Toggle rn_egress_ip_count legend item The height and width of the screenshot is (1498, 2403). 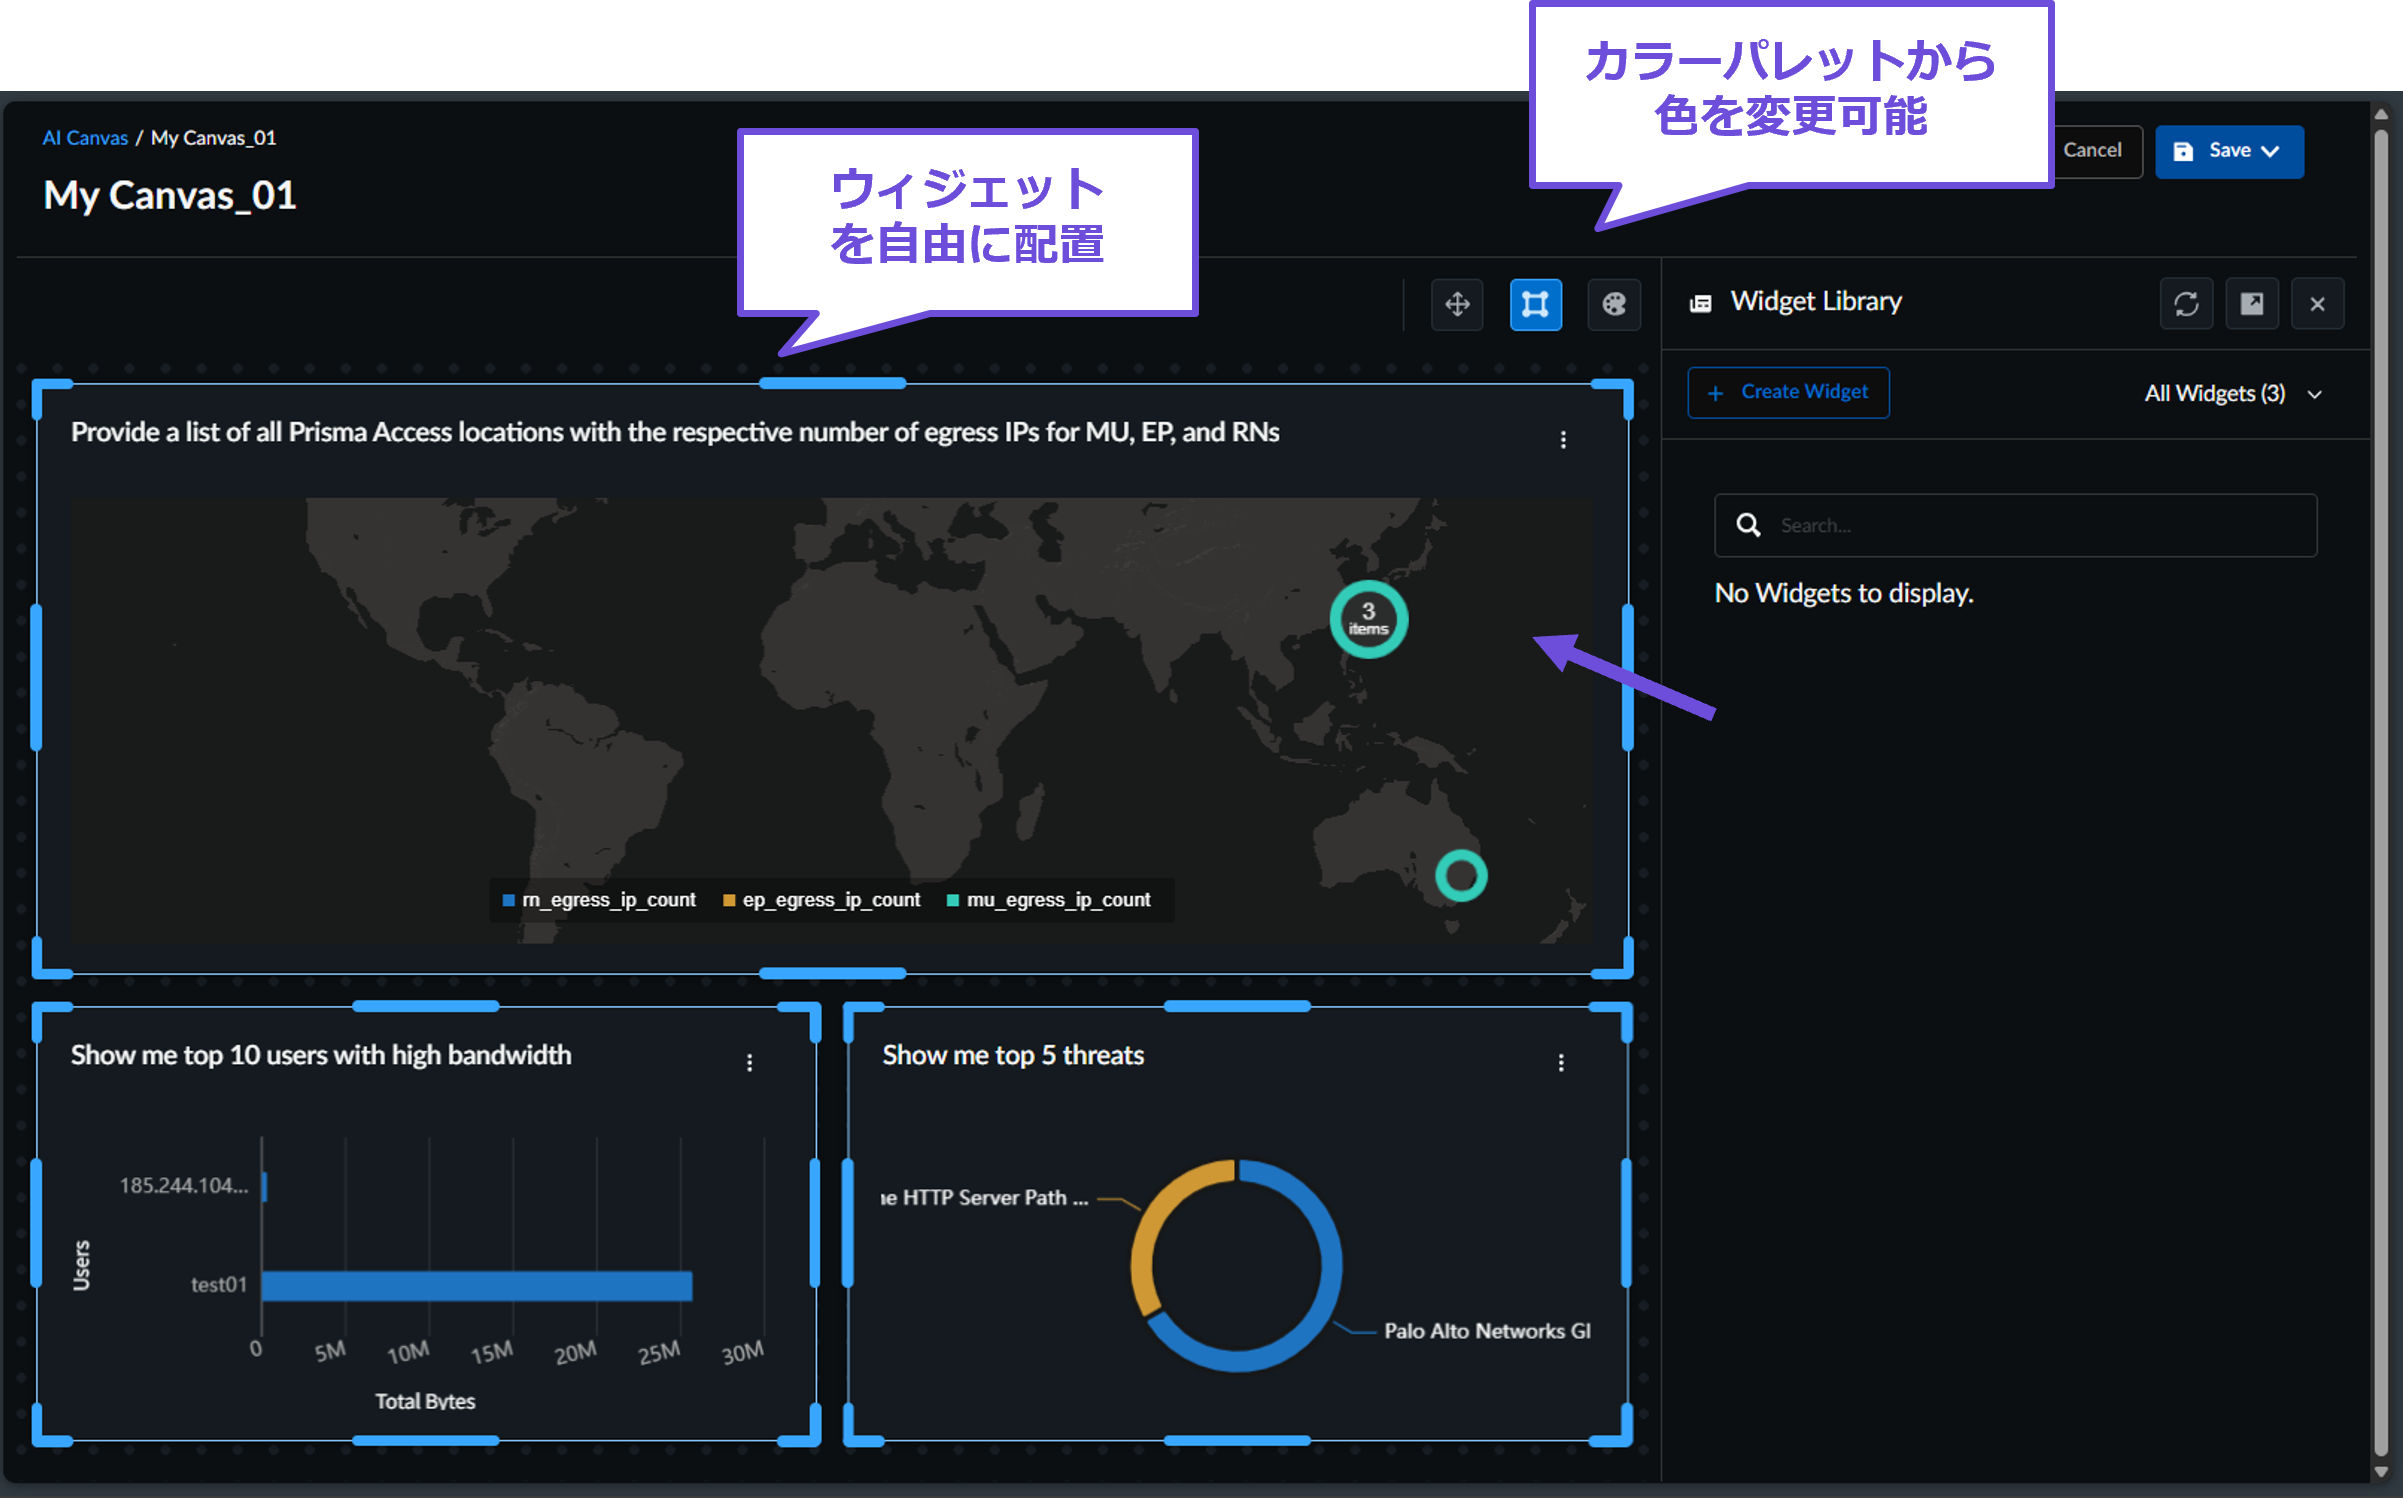pos(599,900)
